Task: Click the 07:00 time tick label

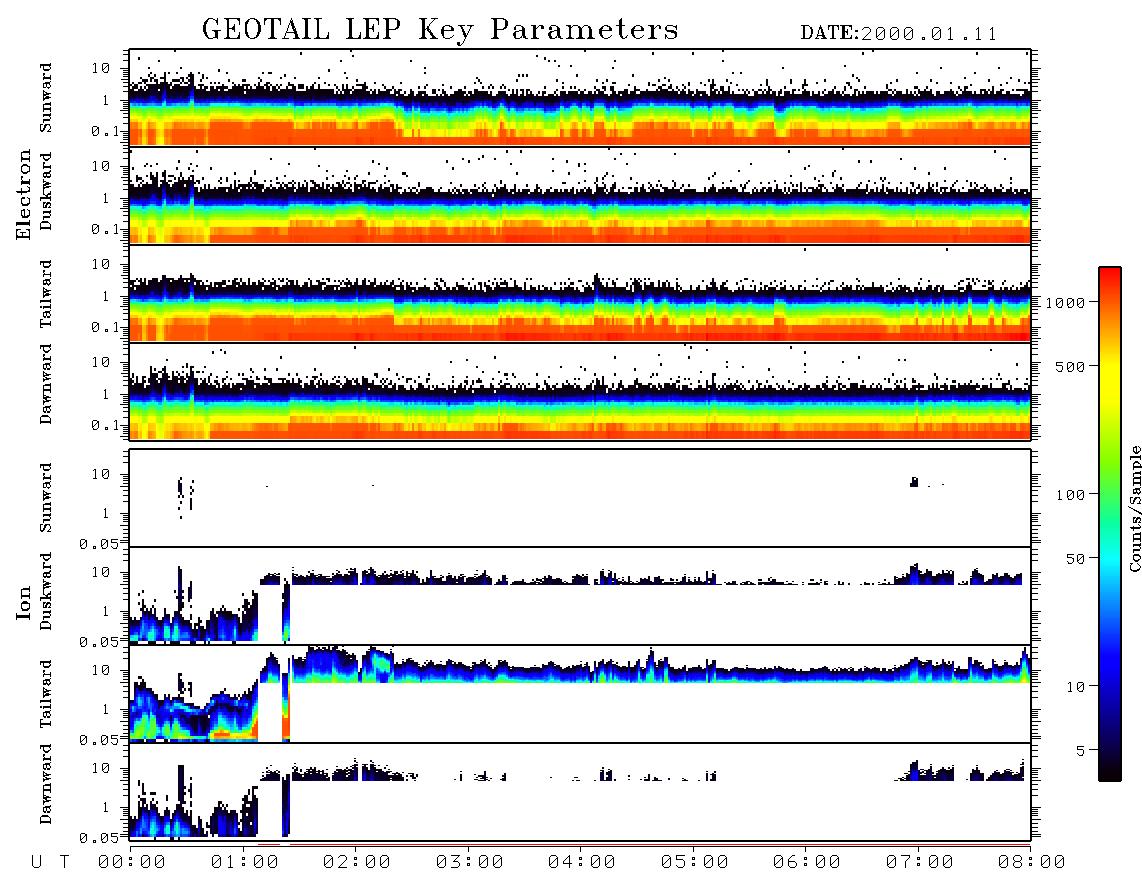Action: [920, 863]
